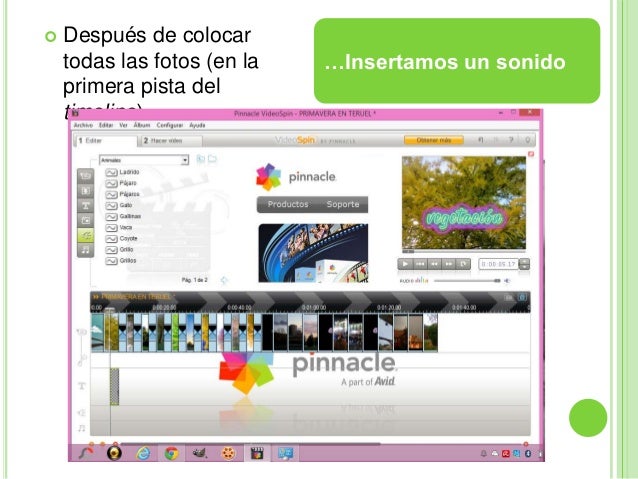Open the titles (T) album in sidebar
Screen dimensions: 638x479
click(85, 206)
